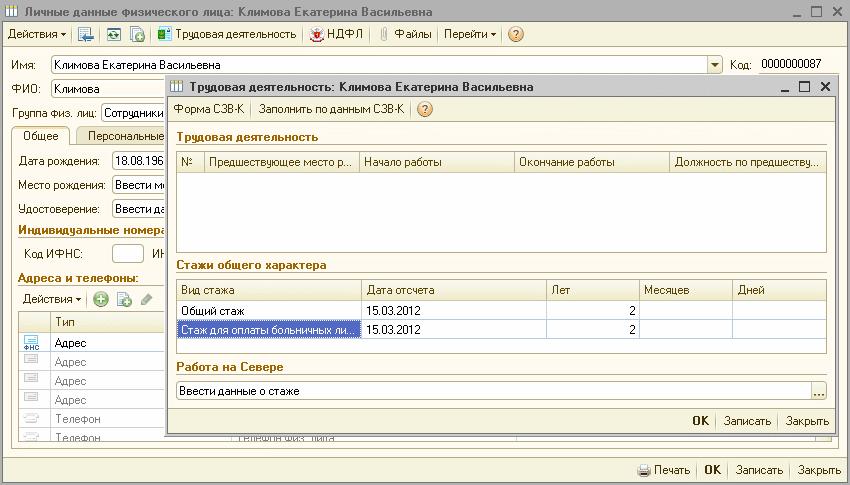The height and width of the screenshot is (485, 850).
Task: Click the ФНС address row icon
Action: [x=30, y=343]
